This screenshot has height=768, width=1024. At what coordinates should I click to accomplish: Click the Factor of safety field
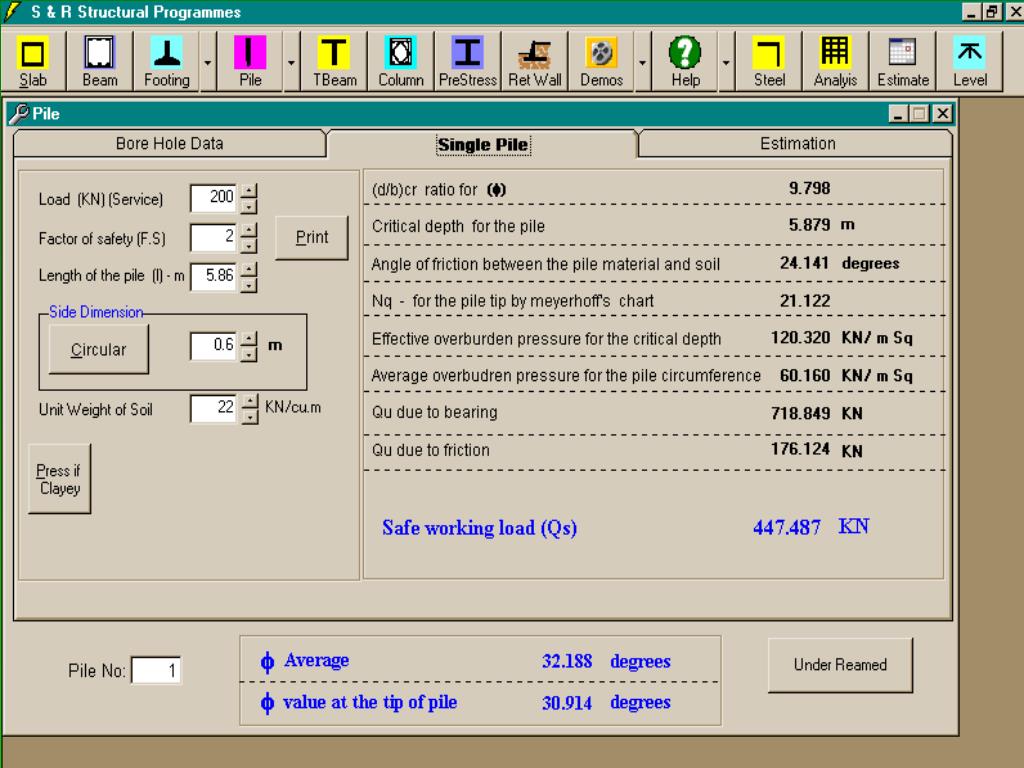[214, 237]
